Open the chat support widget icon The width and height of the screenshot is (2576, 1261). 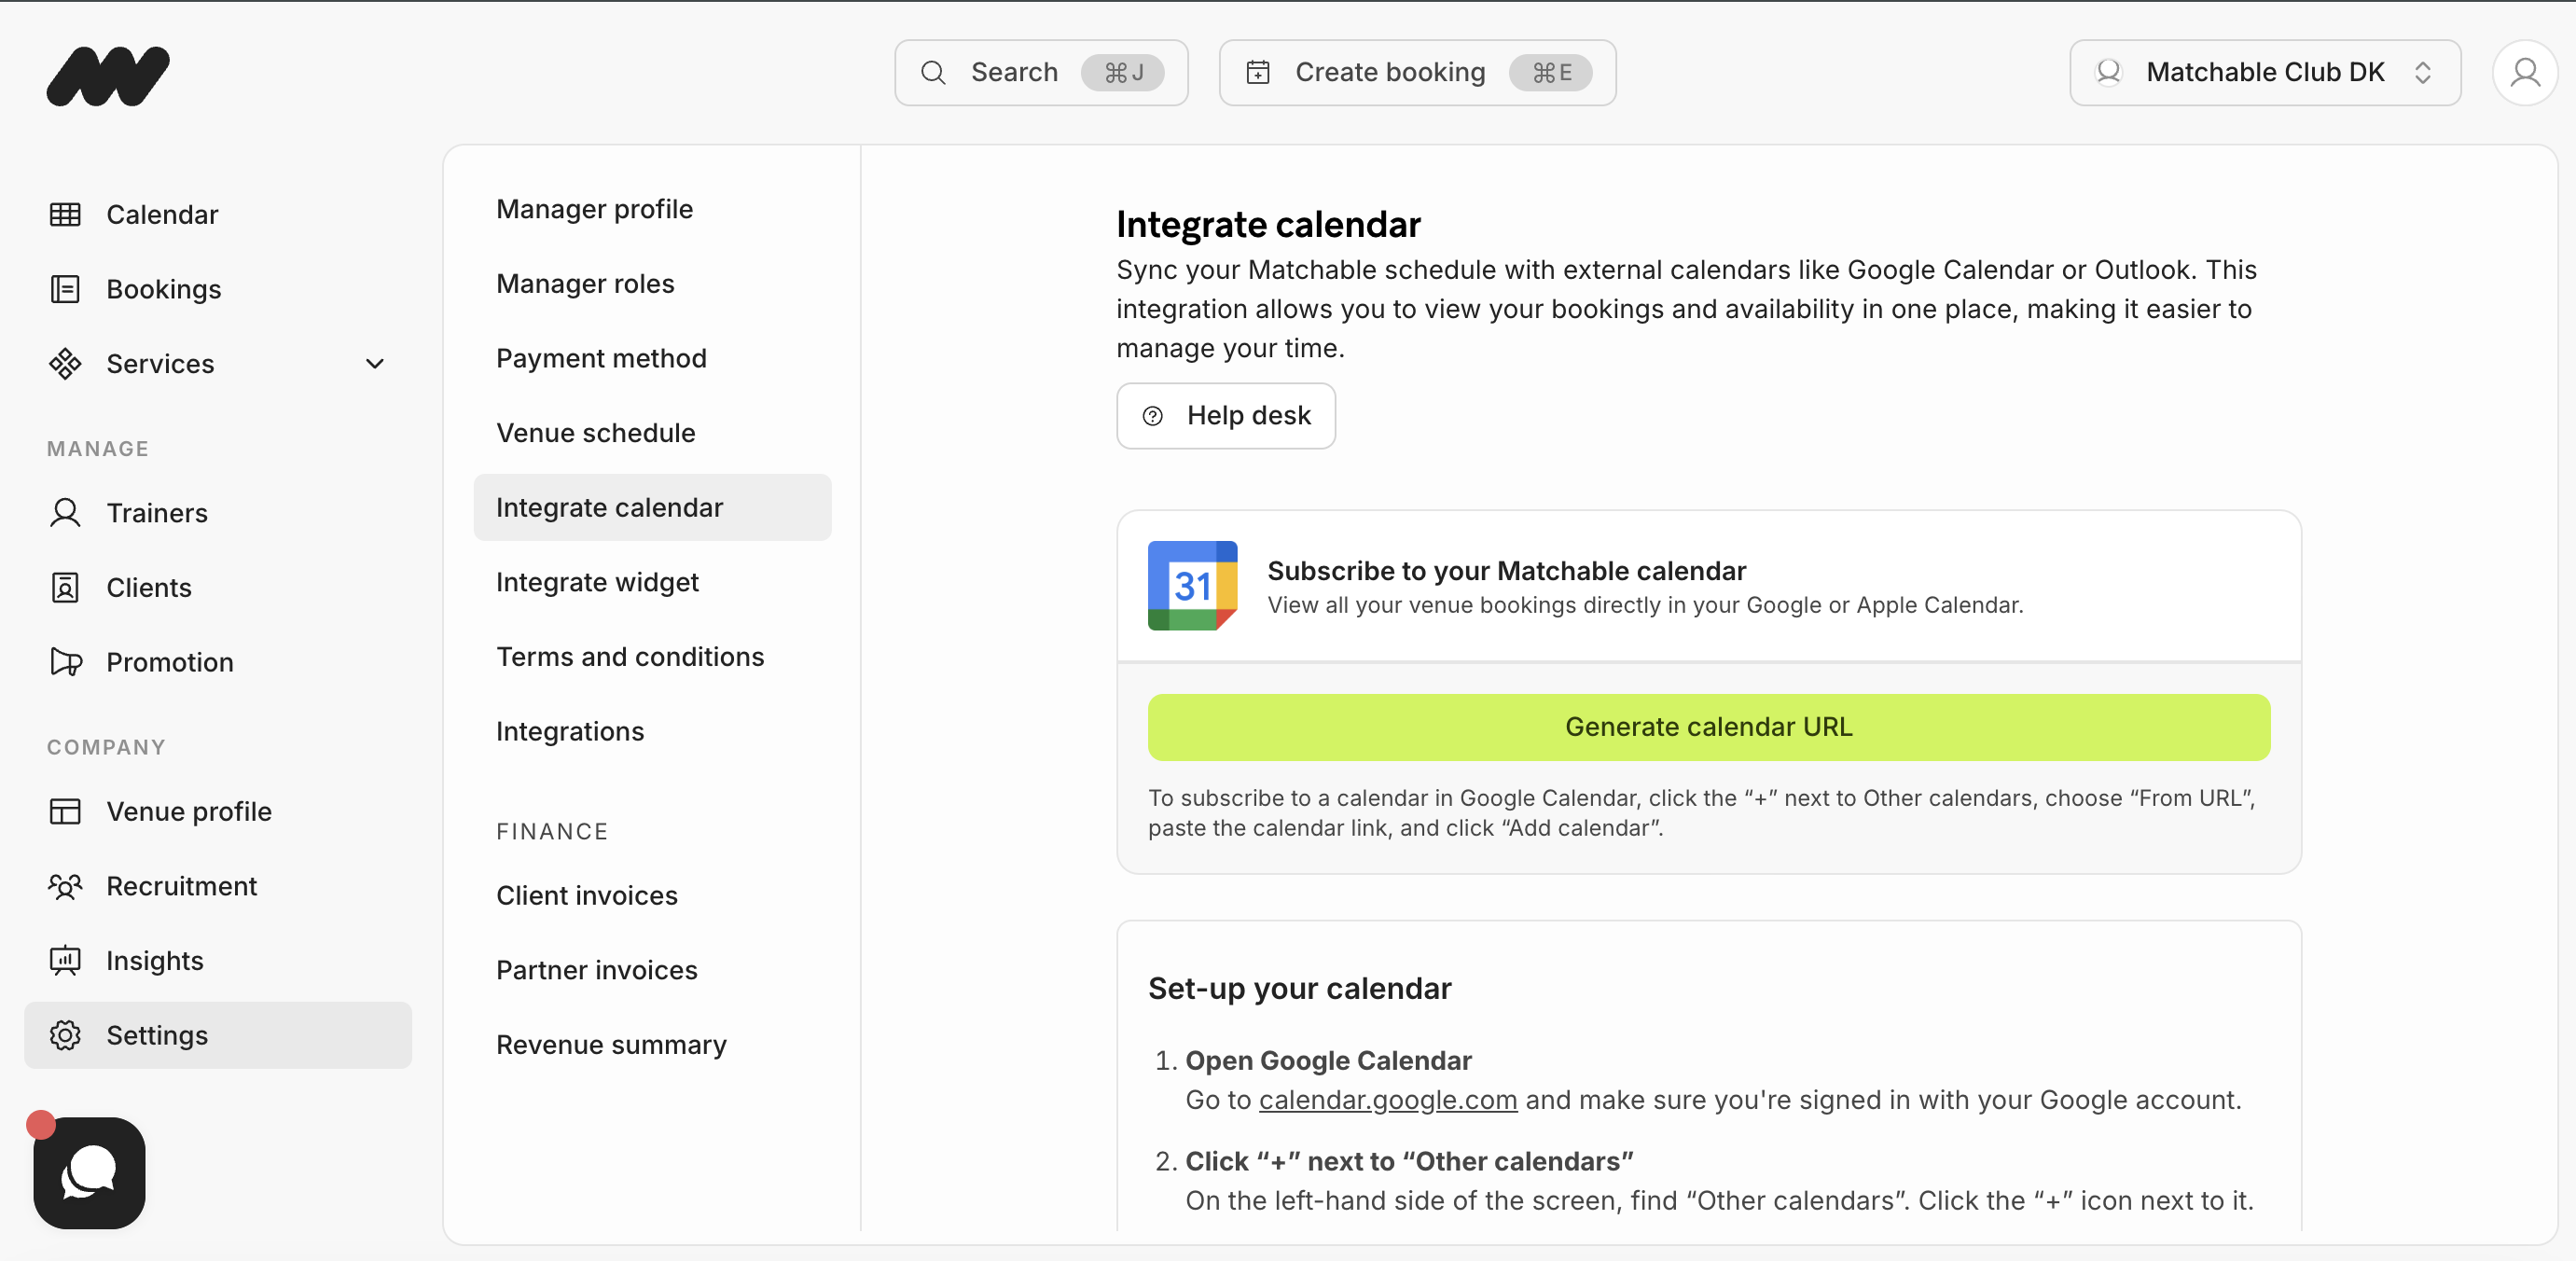pyautogui.click(x=89, y=1172)
